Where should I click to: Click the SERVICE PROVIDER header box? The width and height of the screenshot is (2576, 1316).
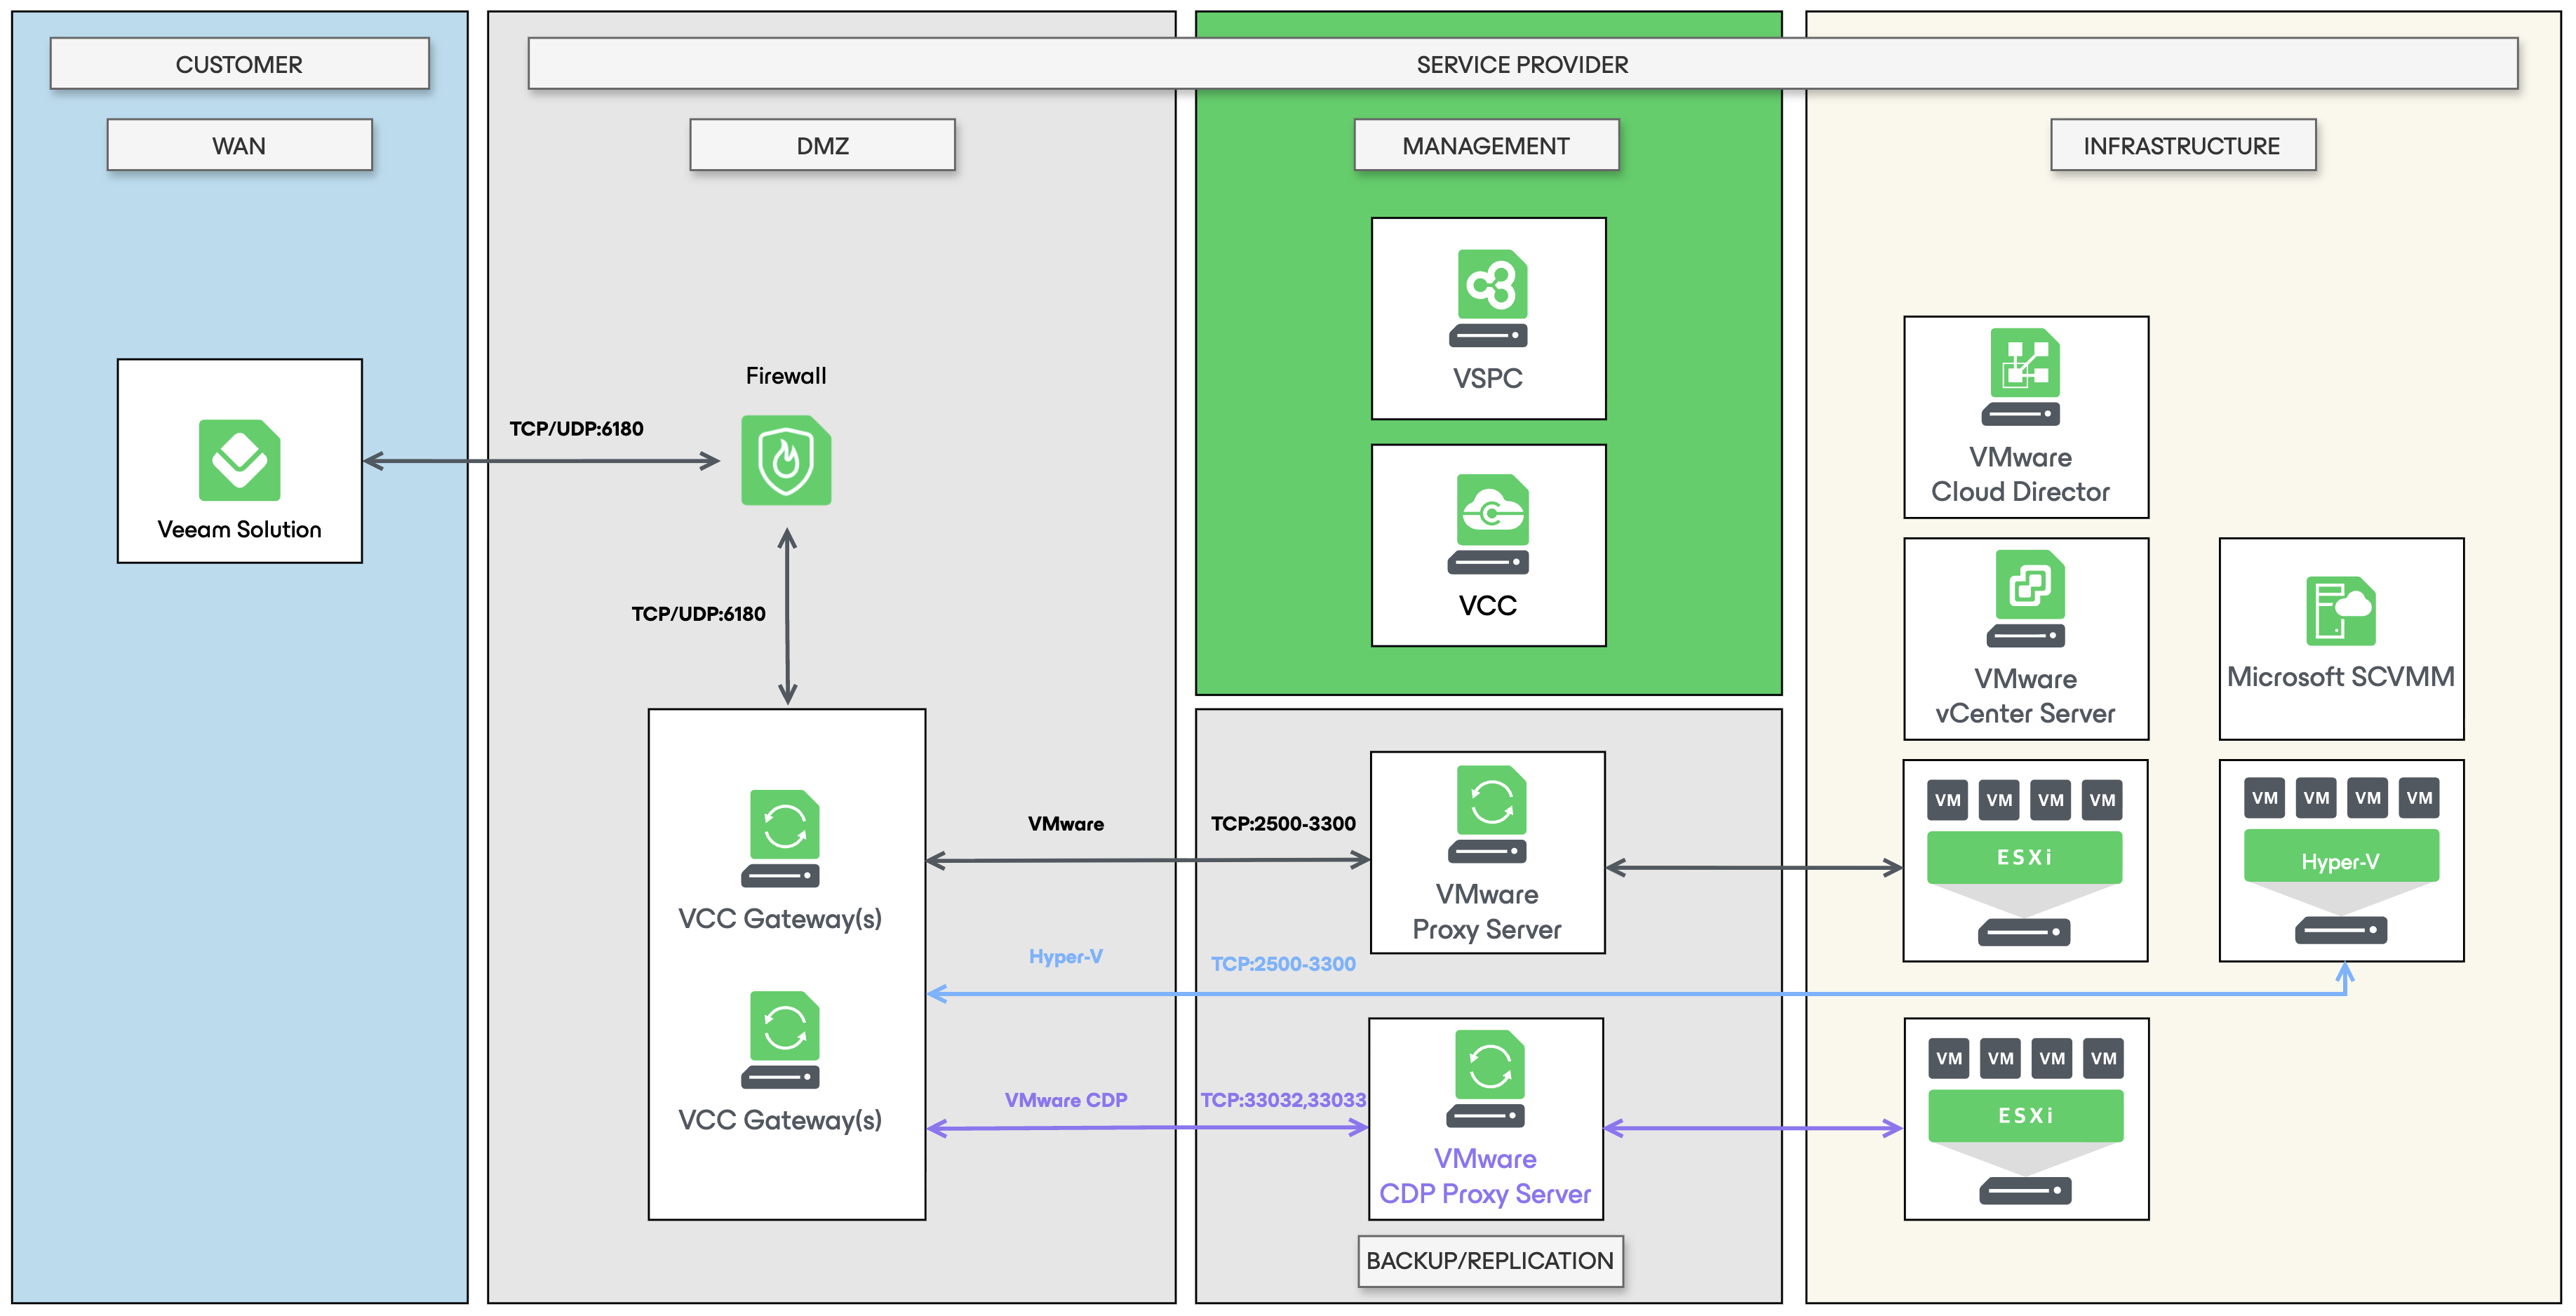[x=1523, y=64]
